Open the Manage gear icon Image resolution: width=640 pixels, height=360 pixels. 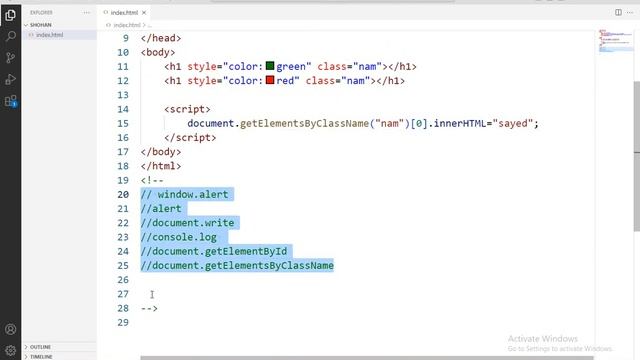click(11, 350)
